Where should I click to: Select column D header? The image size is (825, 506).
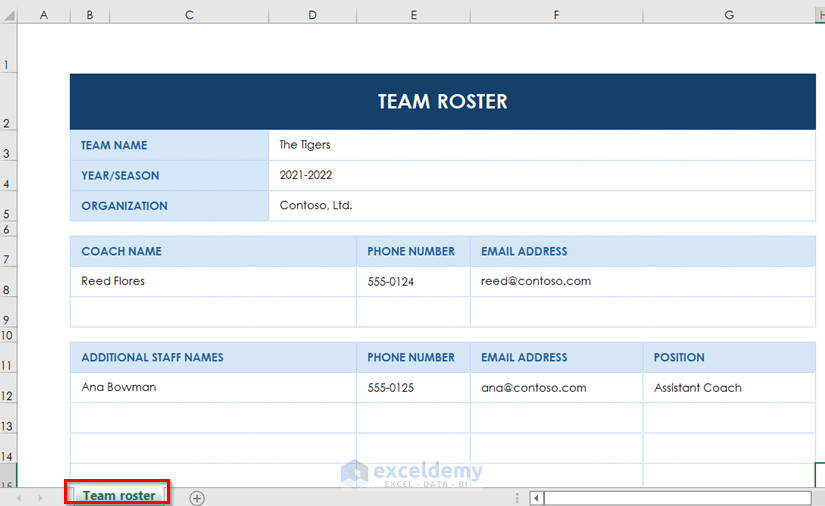pos(313,15)
